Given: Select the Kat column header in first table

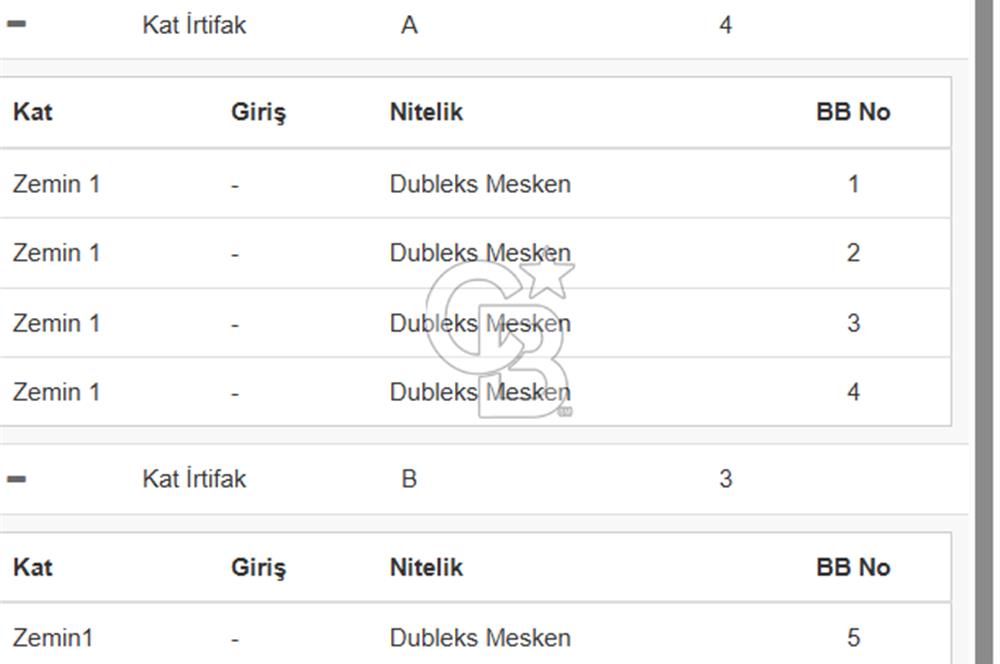Looking at the screenshot, I should [33, 112].
